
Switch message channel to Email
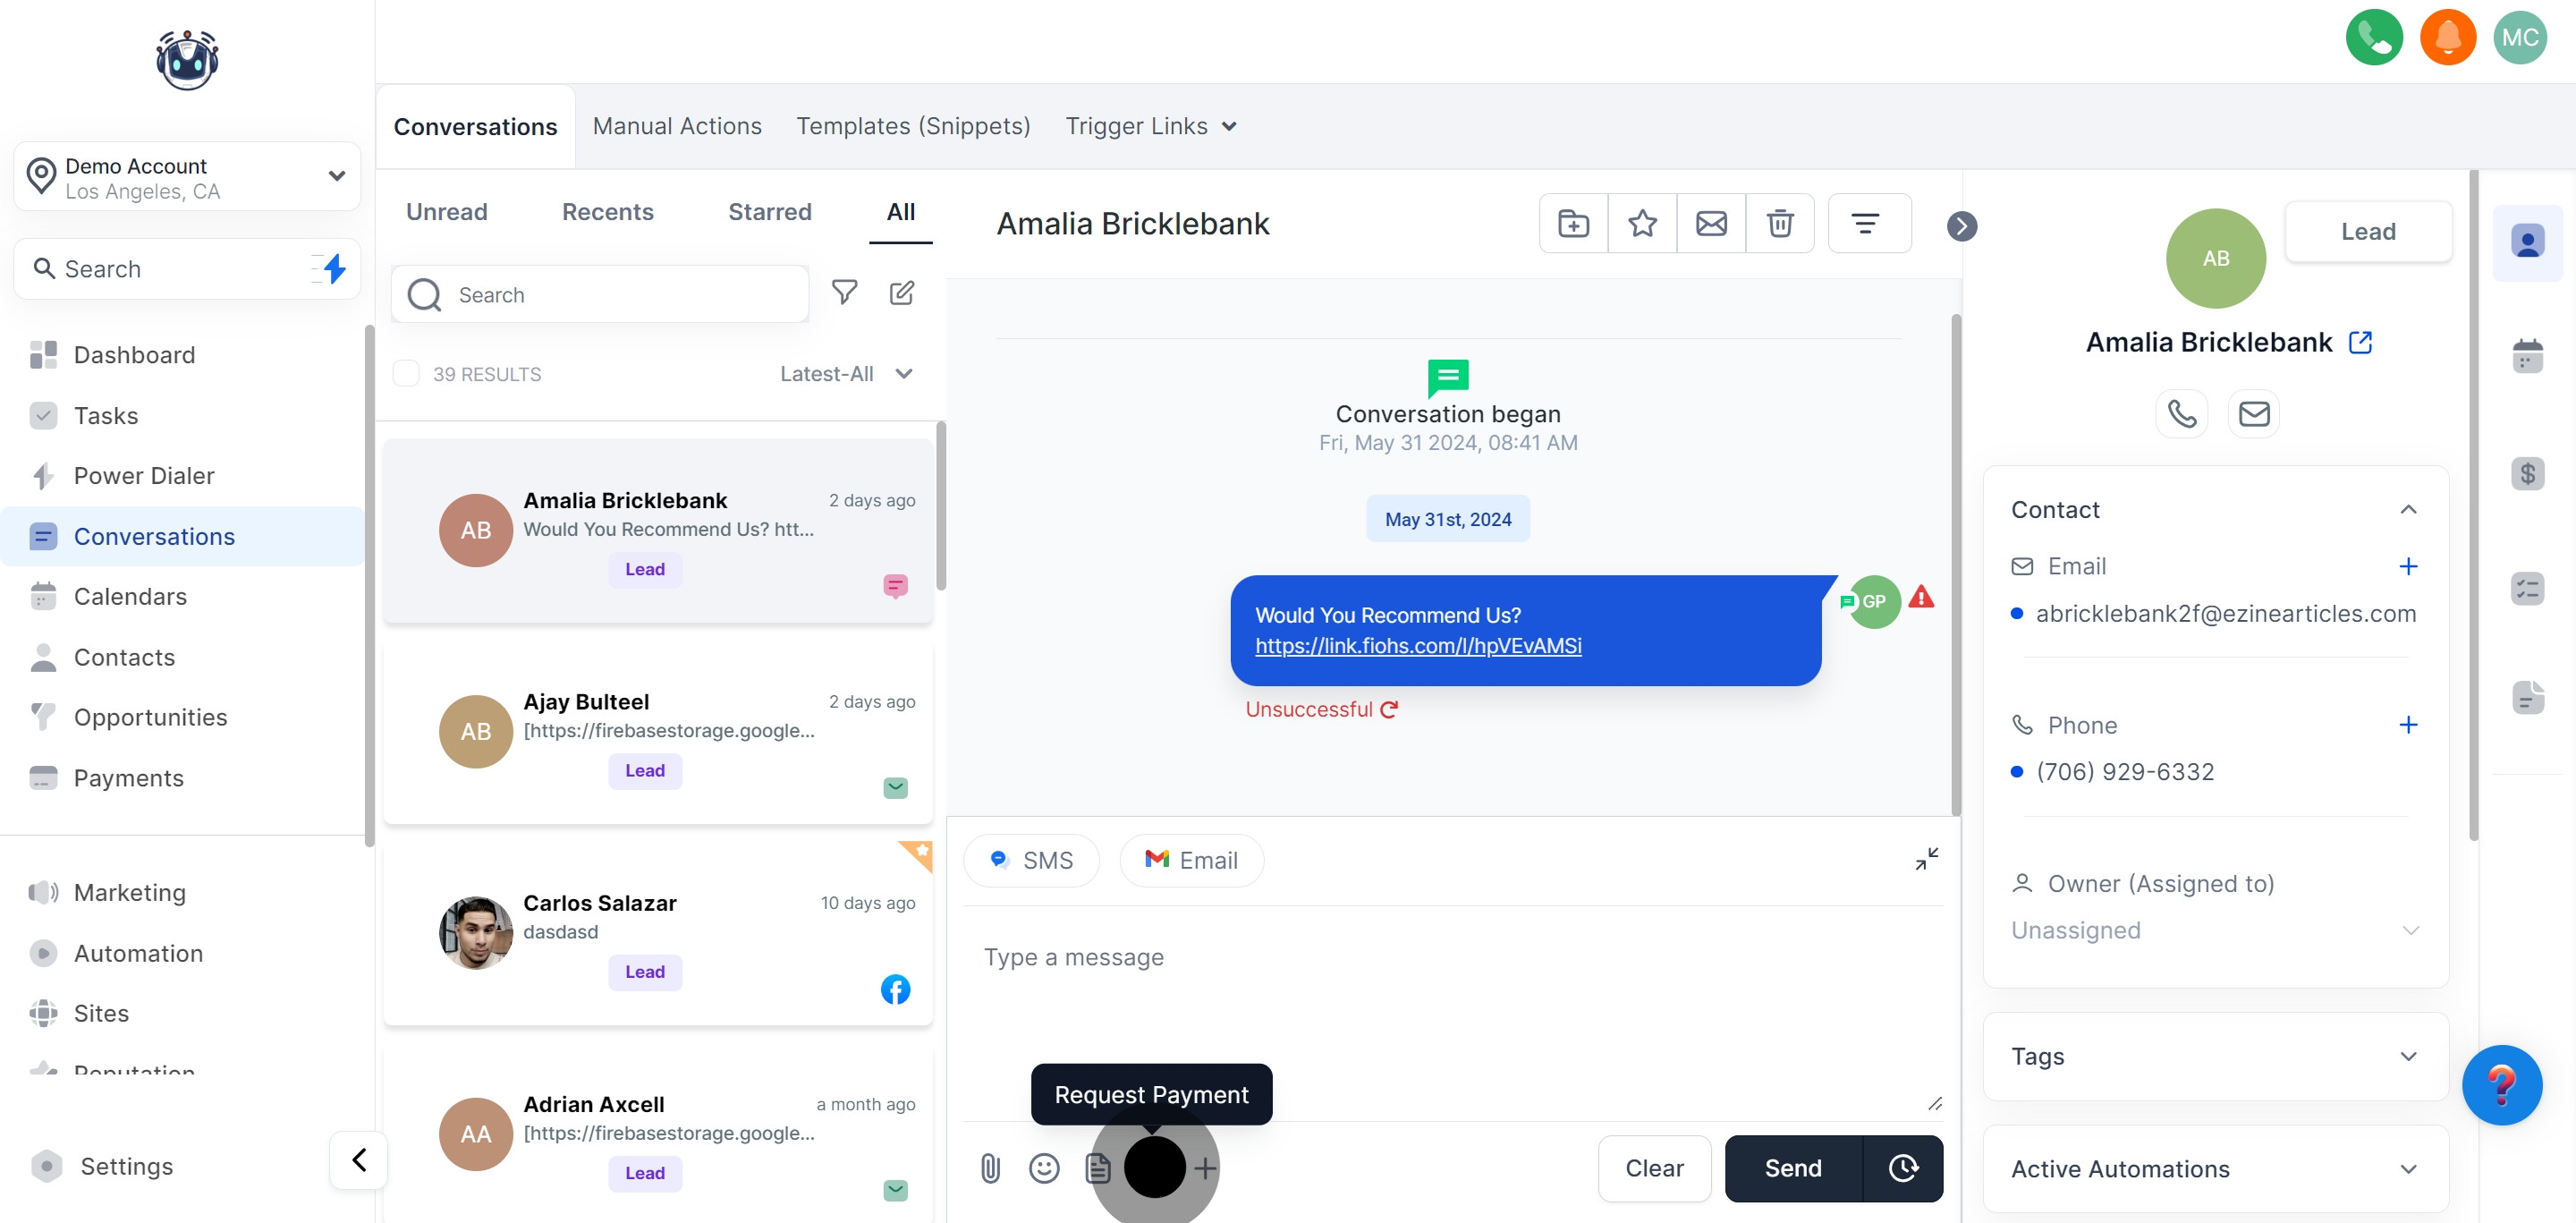pyautogui.click(x=1191, y=860)
